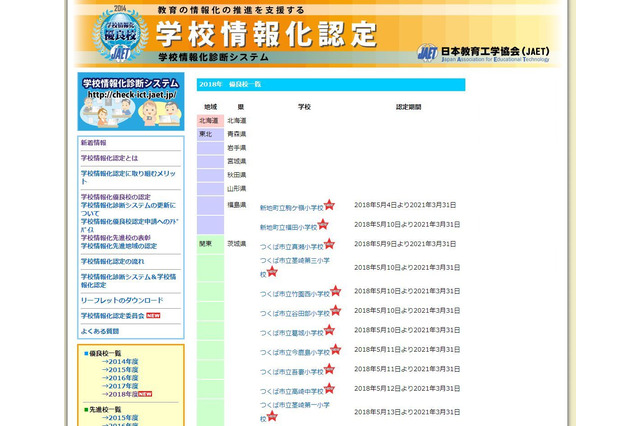Click the 2014 優良校 JAET medal emblem
This screenshot has height=426, width=640.
point(120,33)
